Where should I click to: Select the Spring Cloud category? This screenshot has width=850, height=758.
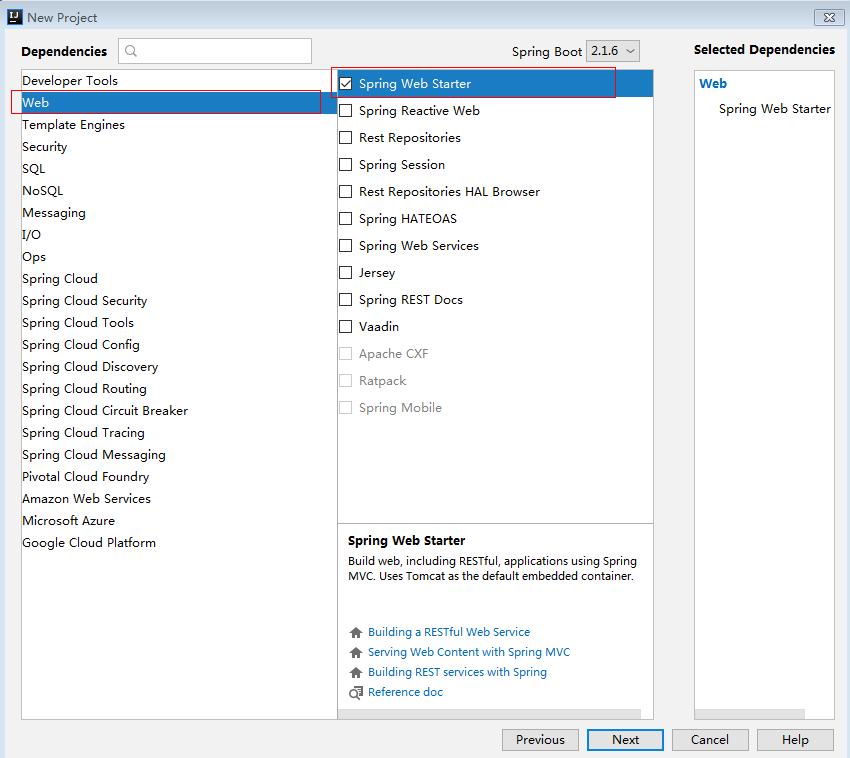click(x=179, y=279)
